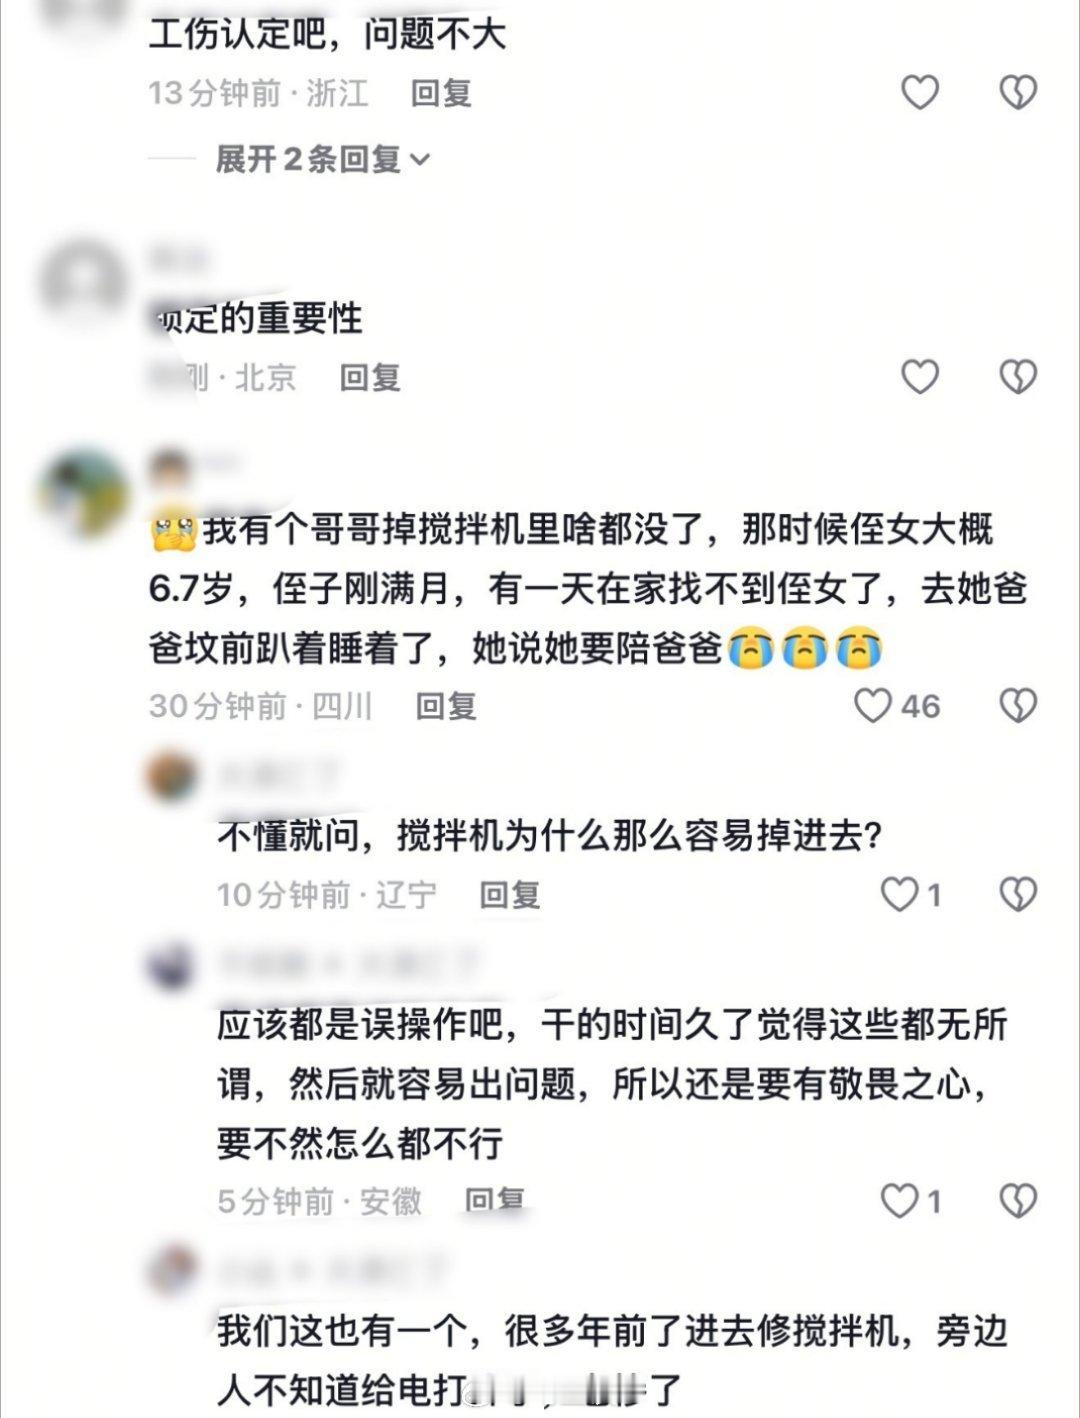The width and height of the screenshot is (1080, 1418).
Task: Expand 展开2条回复 under Zhejiang comment
Action: pos(322,159)
